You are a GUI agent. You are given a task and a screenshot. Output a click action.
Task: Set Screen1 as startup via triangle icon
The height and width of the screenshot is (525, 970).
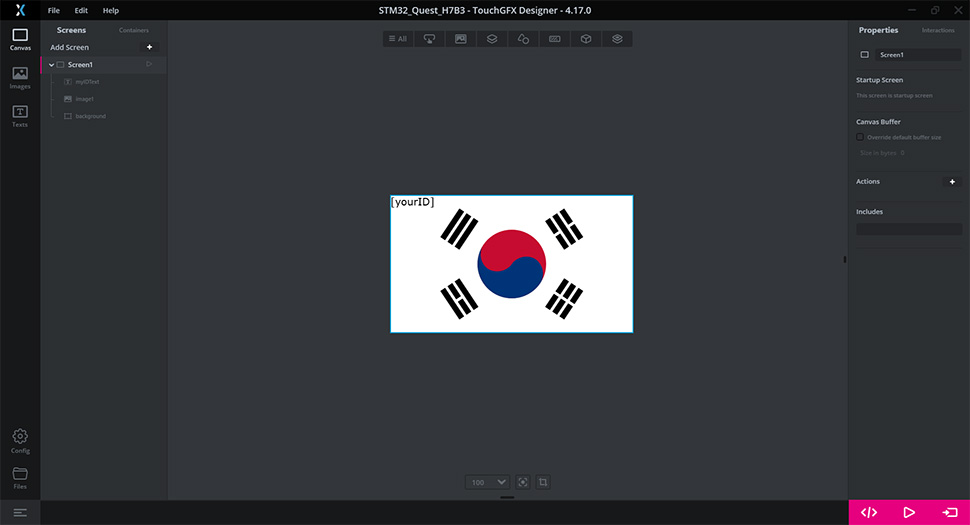[149, 64]
